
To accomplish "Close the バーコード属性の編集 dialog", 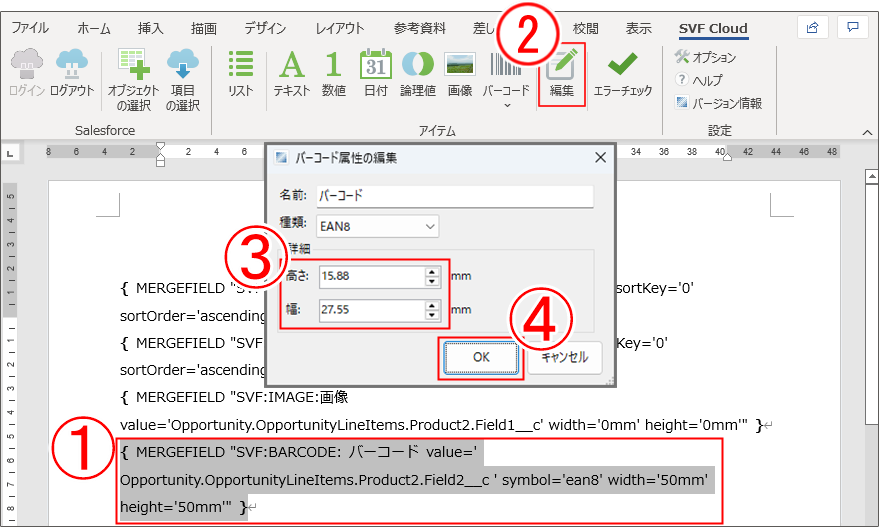I will (x=600, y=158).
